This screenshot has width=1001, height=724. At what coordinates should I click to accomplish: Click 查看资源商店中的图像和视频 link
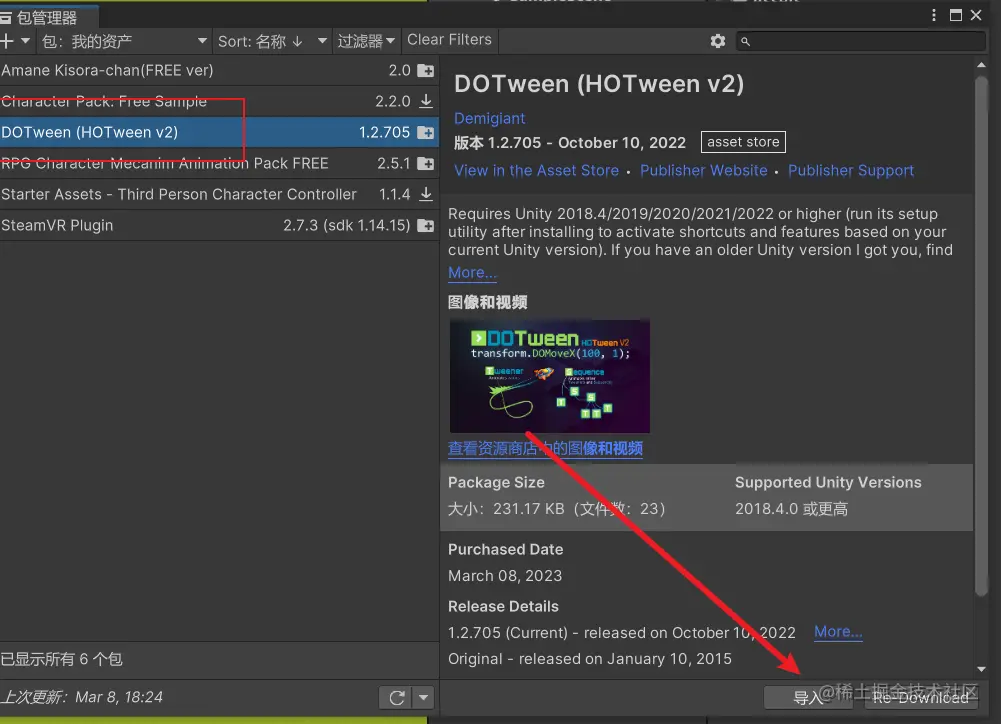pyautogui.click(x=545, y=448)
